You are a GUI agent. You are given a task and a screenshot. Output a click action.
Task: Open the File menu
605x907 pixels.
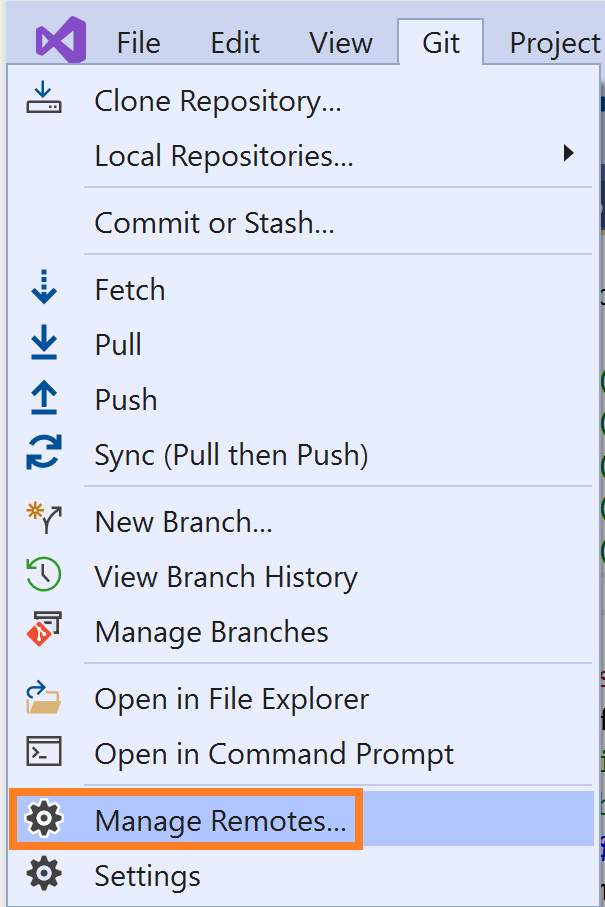coord(138,43)
